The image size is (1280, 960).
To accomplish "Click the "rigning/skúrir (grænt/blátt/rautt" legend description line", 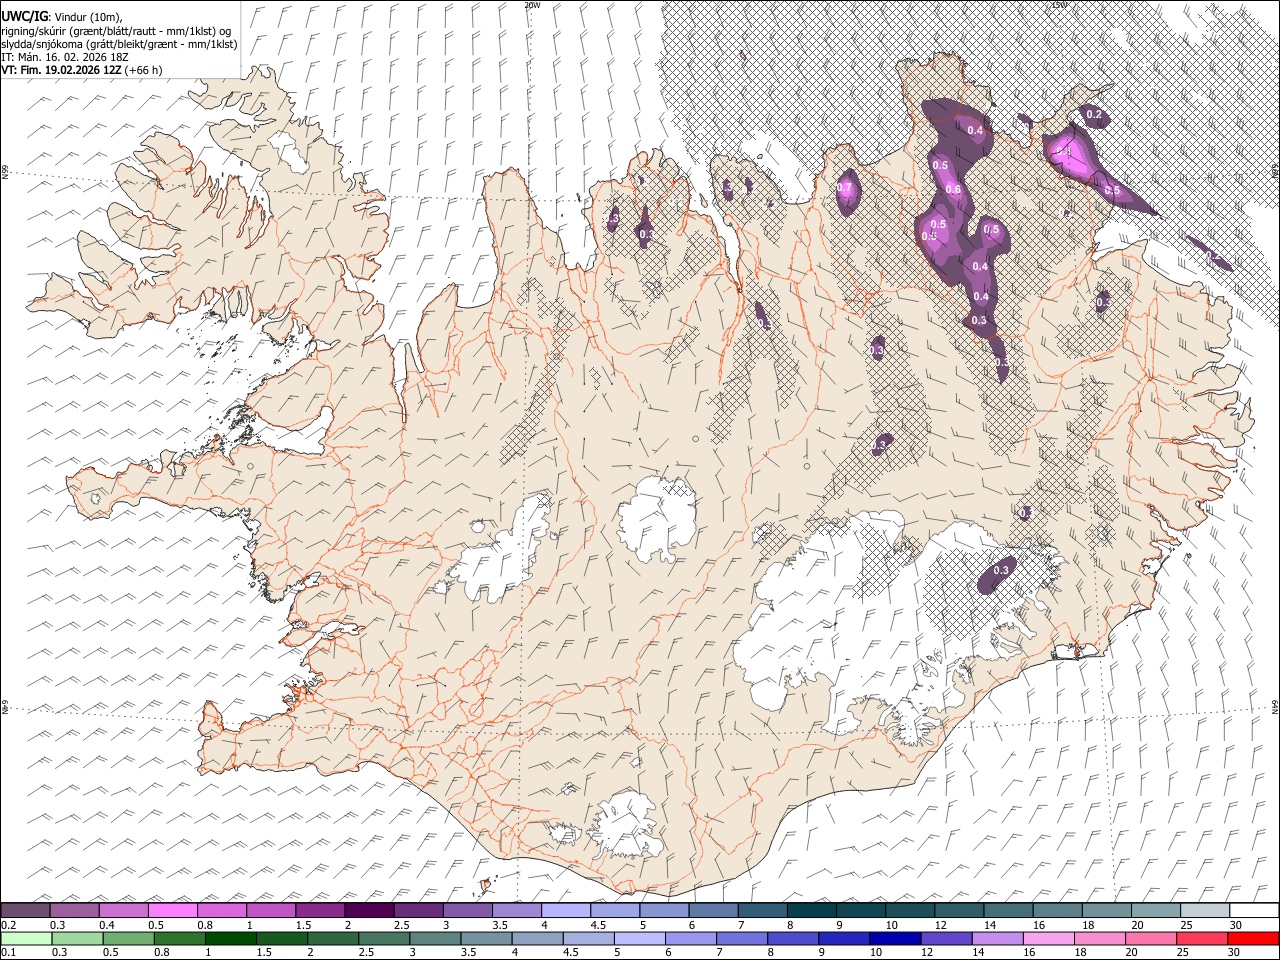I will coord(116,31).
